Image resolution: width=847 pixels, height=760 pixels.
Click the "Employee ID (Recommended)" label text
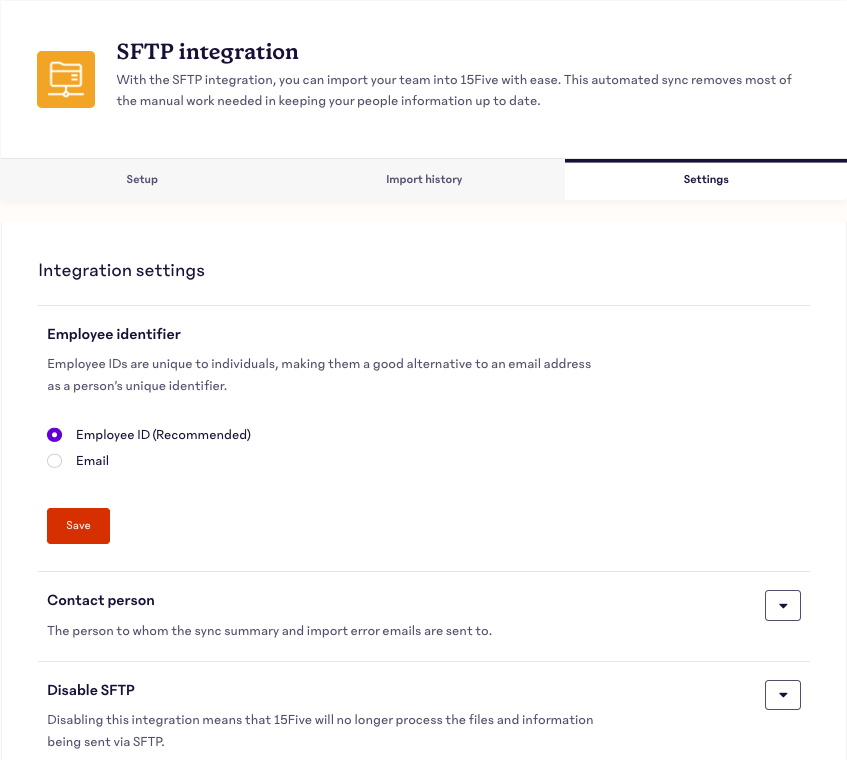(x=163, y=435)
